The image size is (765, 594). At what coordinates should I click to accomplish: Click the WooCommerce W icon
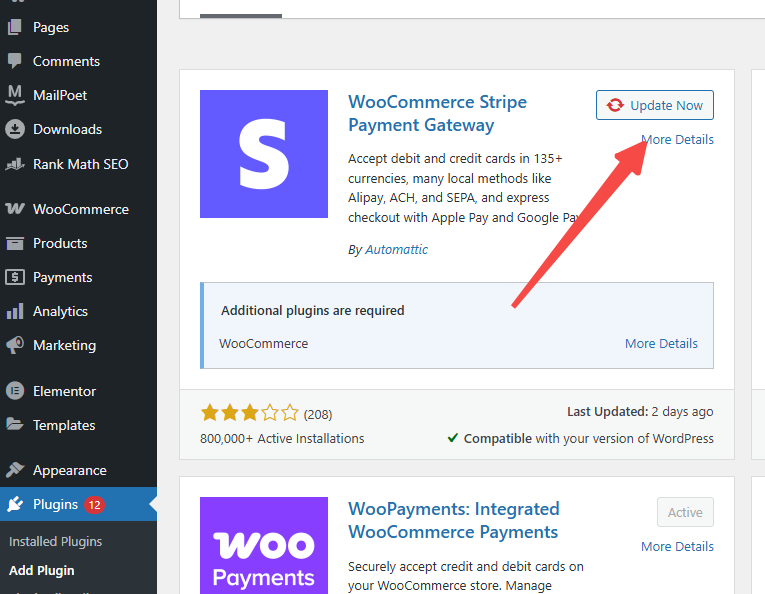pyautogui.click(x=15, y=209)
